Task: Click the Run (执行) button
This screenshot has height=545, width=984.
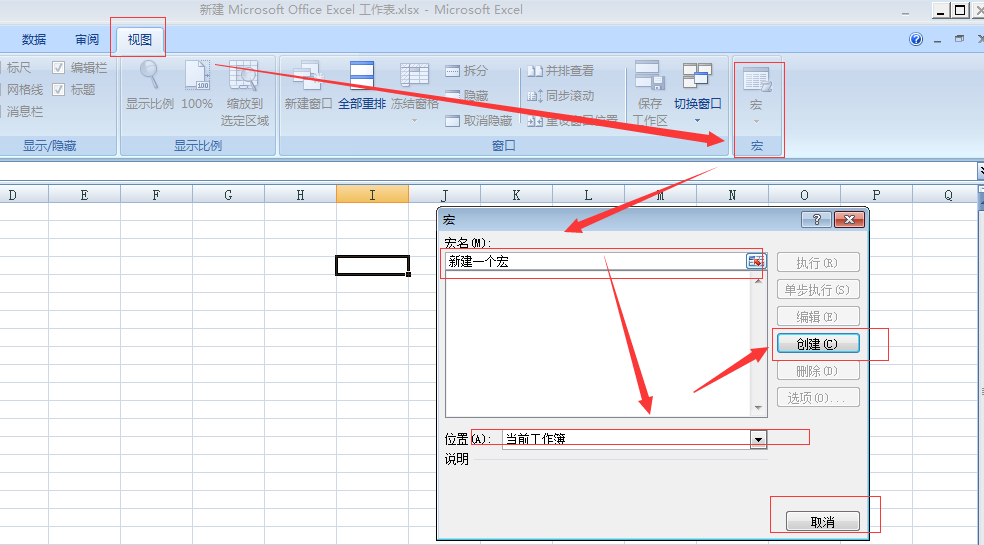Action: (818, 262)
